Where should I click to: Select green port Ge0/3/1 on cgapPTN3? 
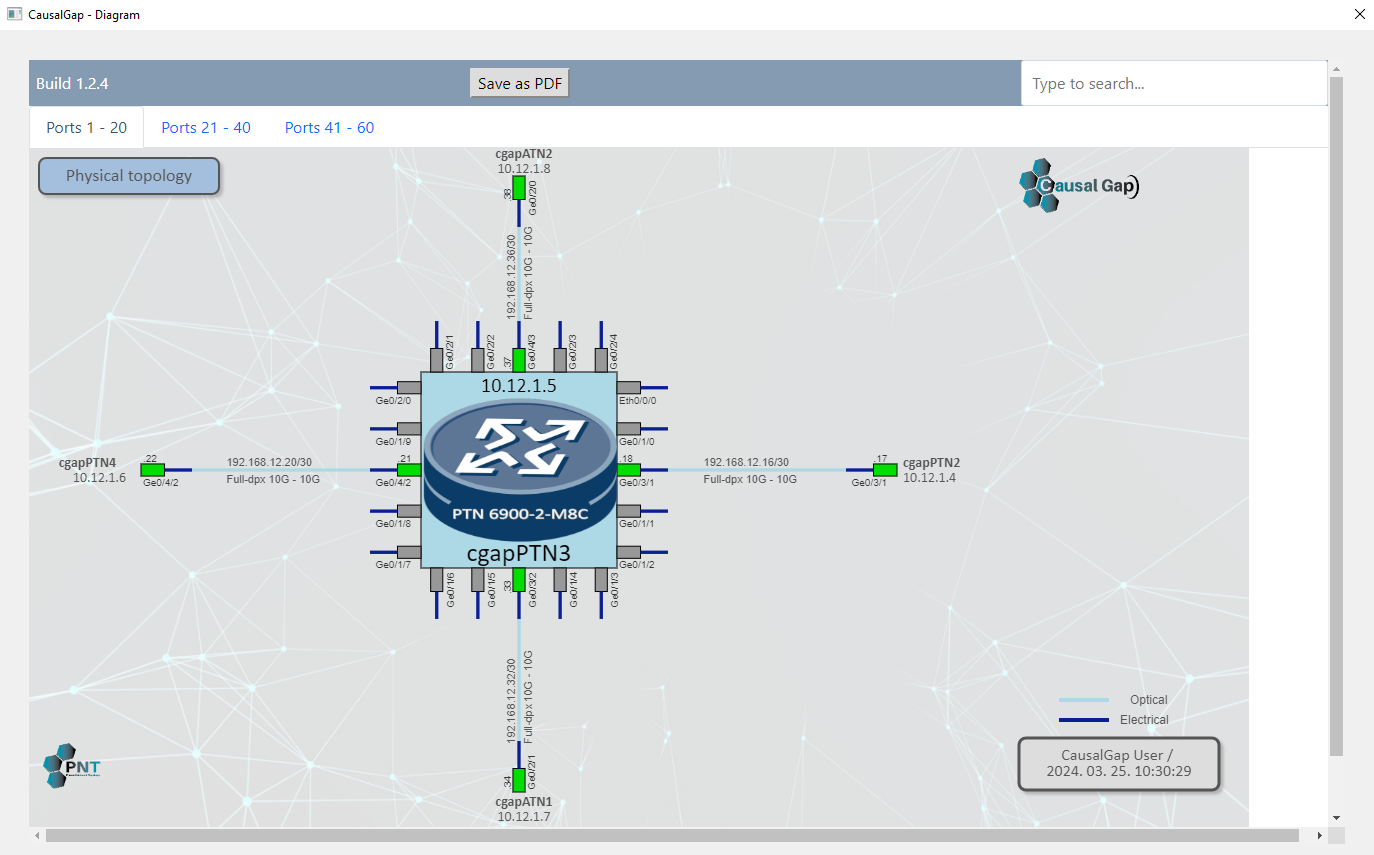629,470
